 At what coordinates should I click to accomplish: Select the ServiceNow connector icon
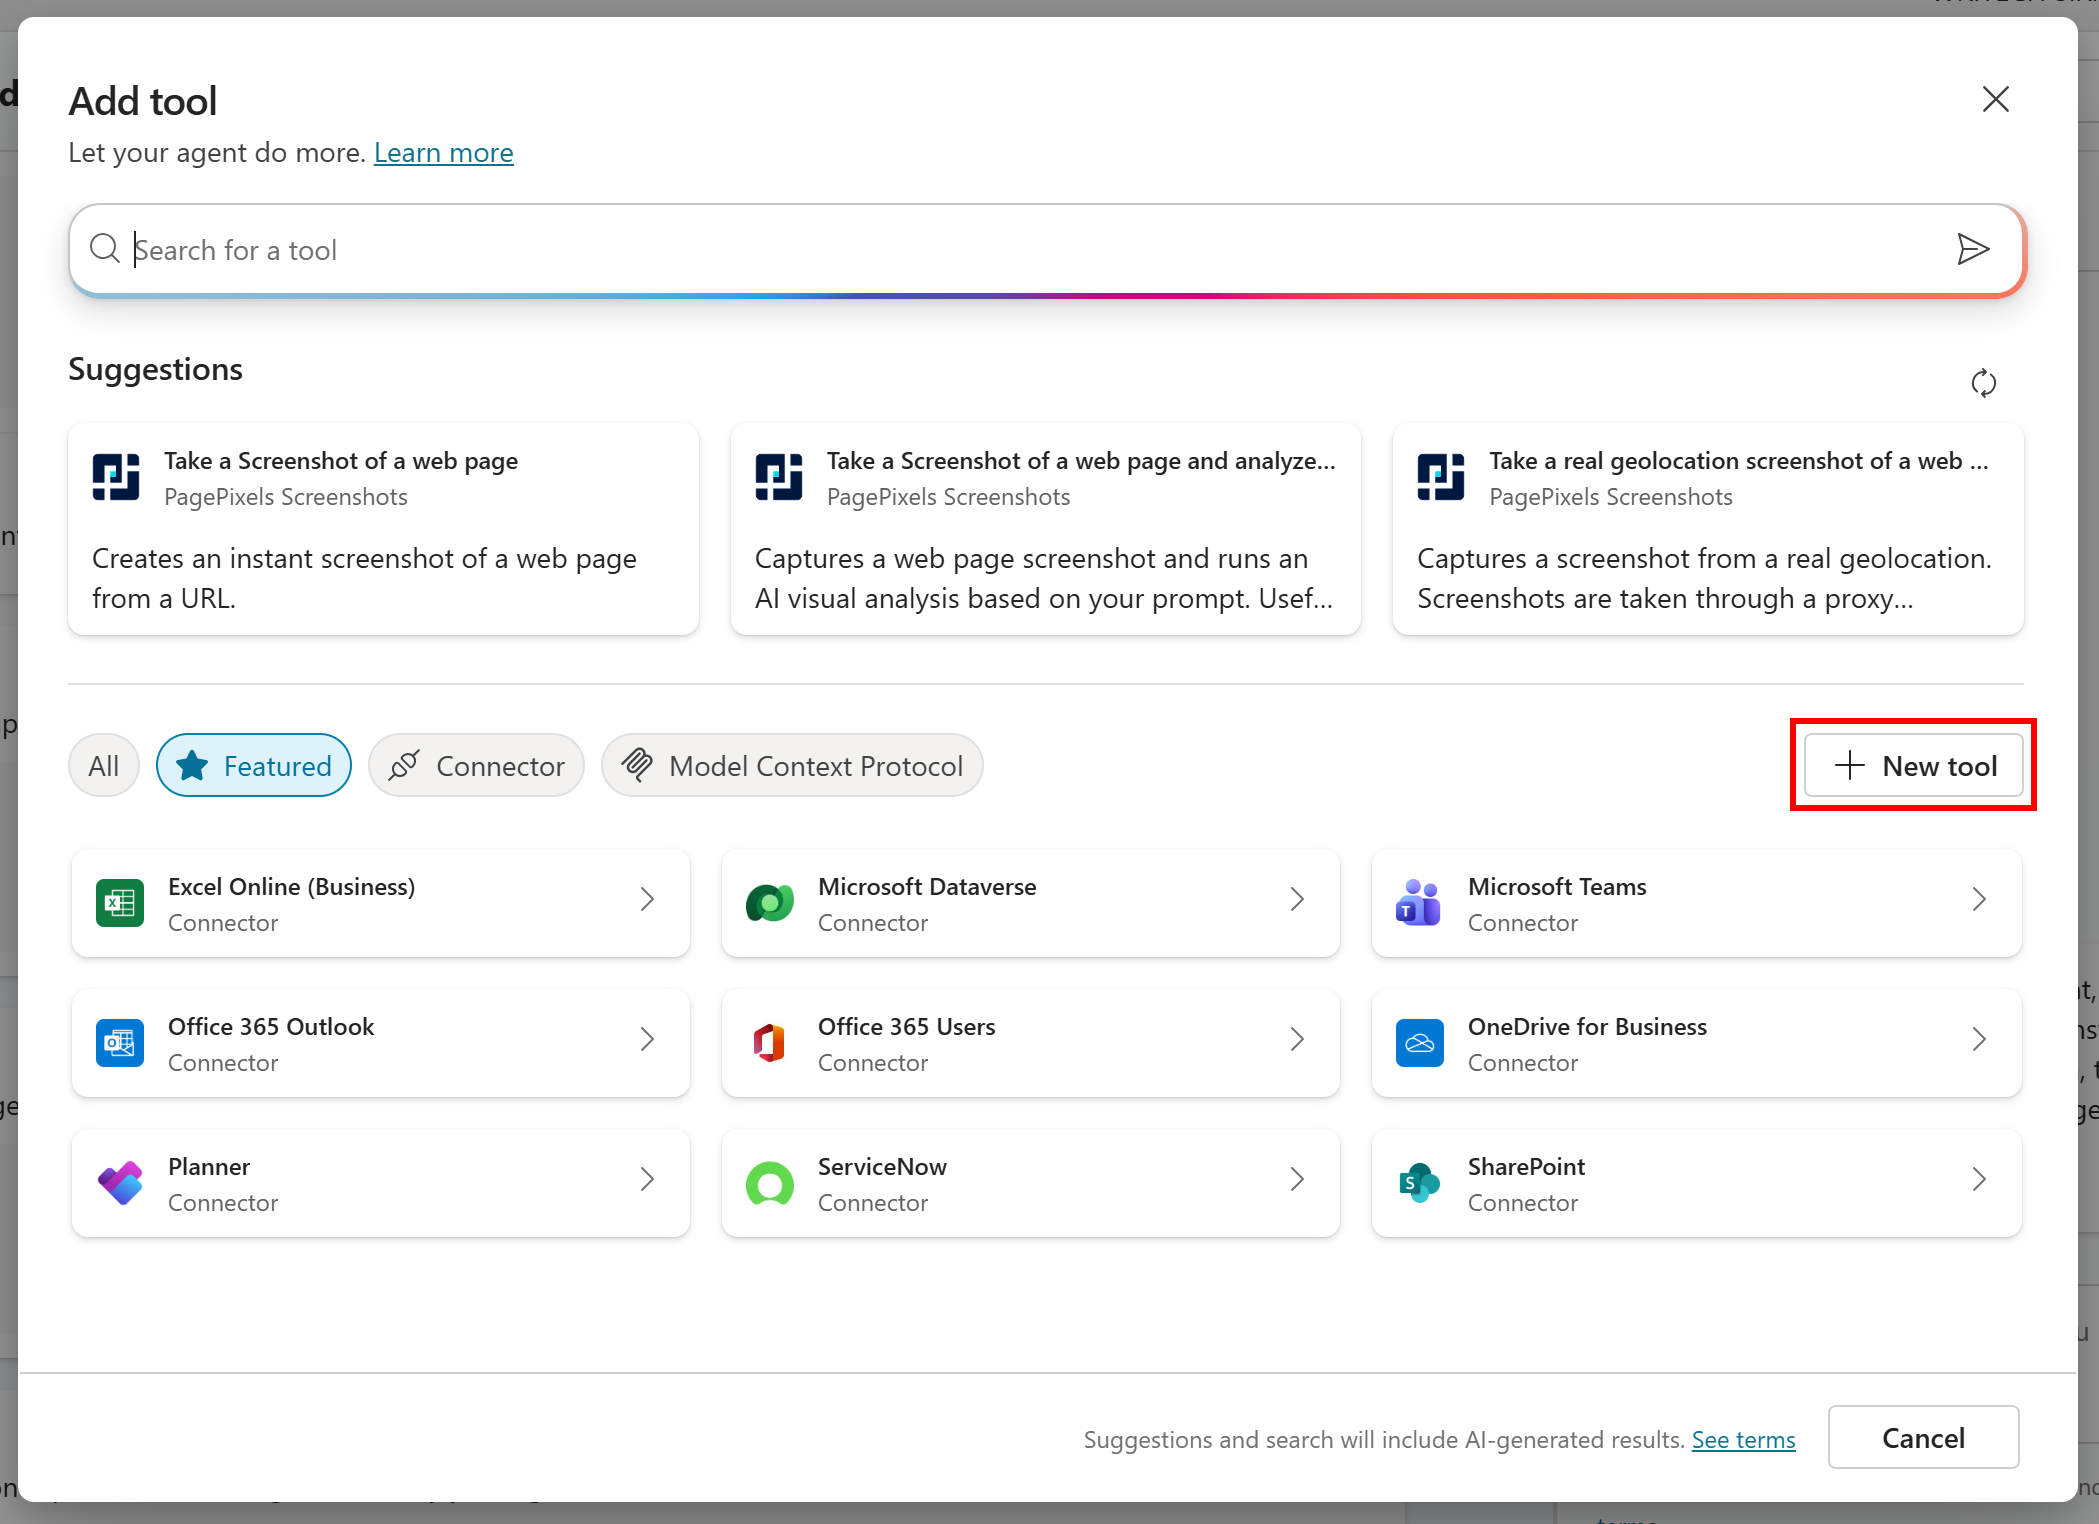(x=769, y=1183)
